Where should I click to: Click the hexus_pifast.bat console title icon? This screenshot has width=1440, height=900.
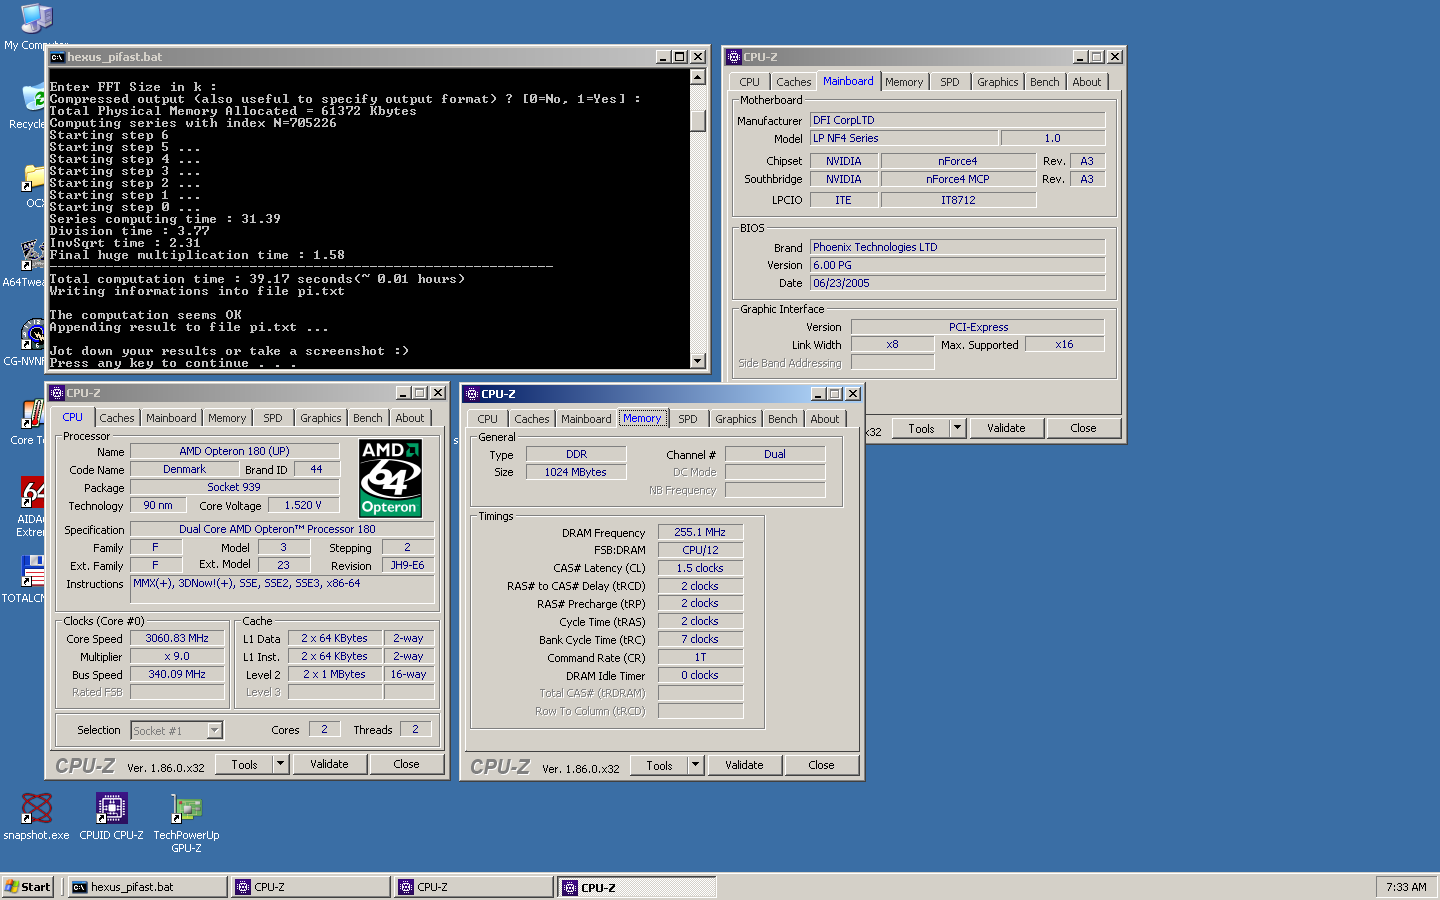[58, 57]
